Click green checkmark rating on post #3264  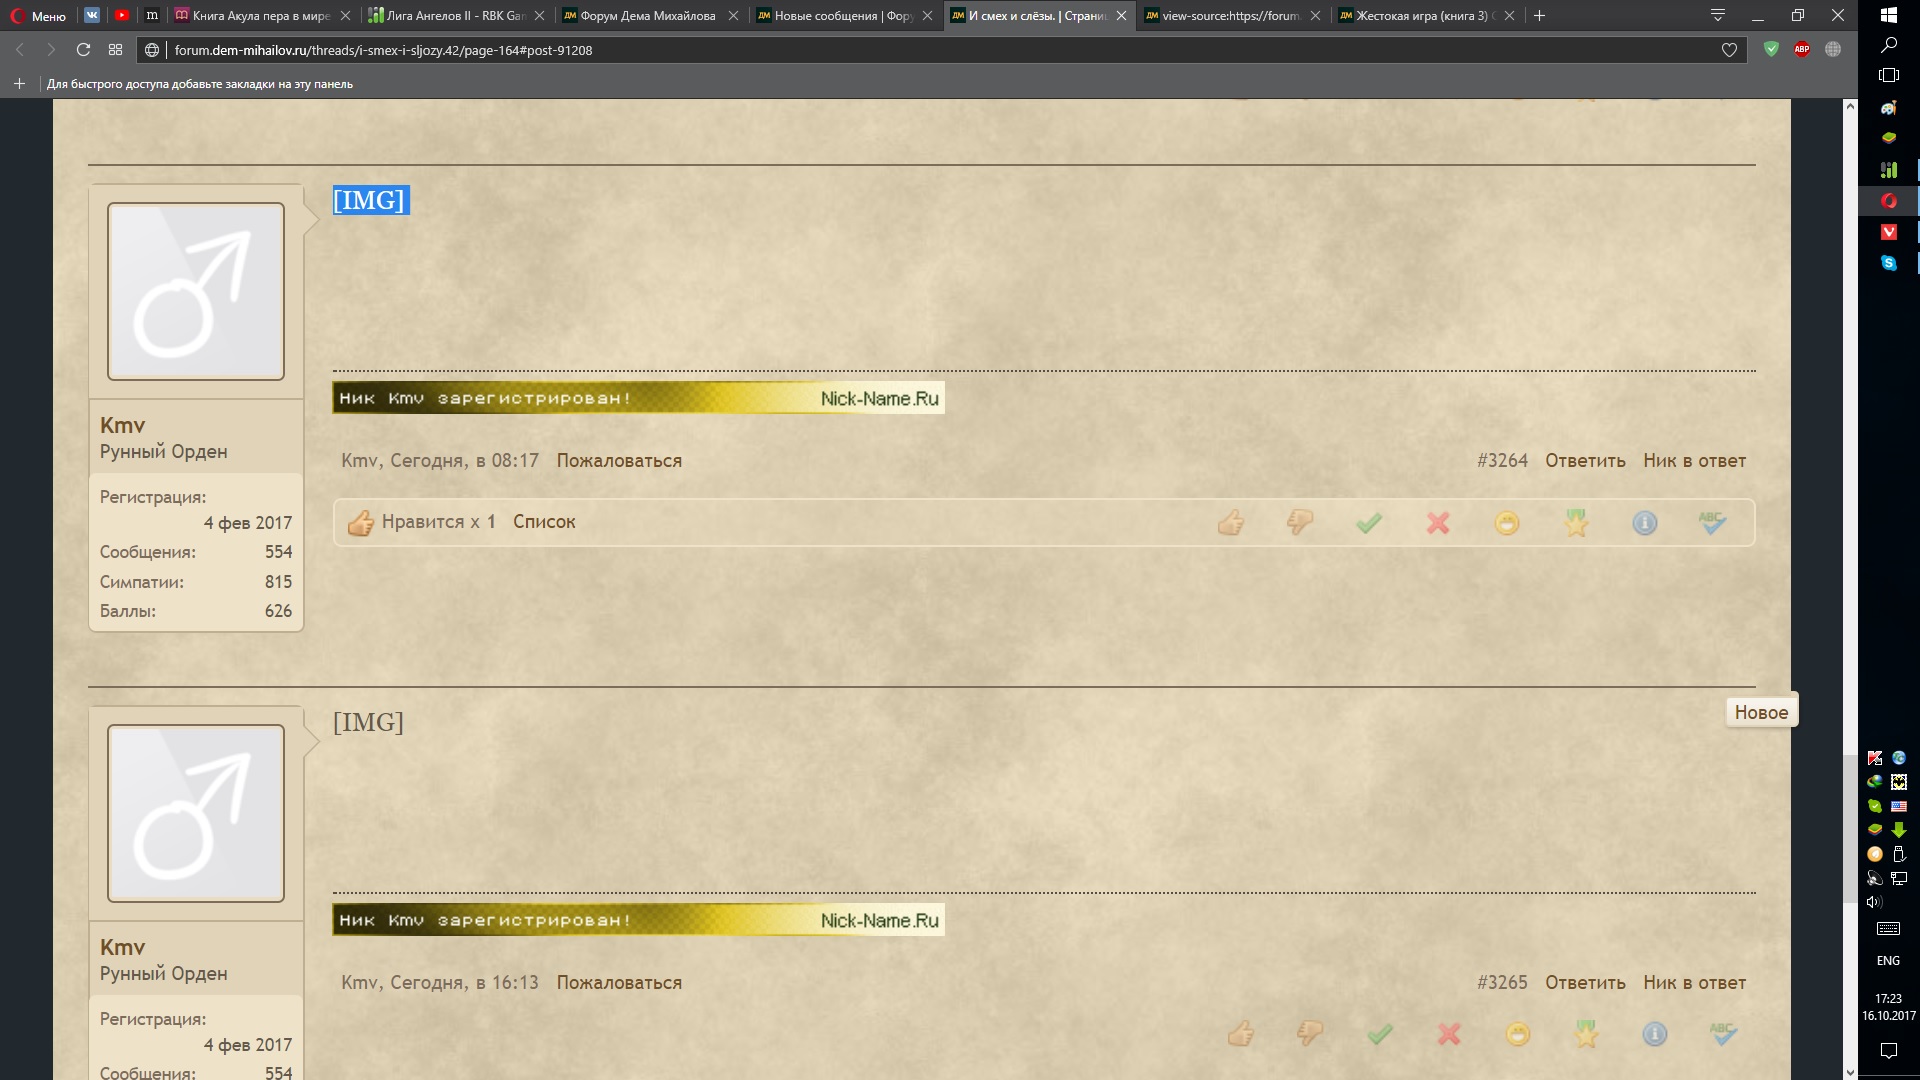point(1369,522)
